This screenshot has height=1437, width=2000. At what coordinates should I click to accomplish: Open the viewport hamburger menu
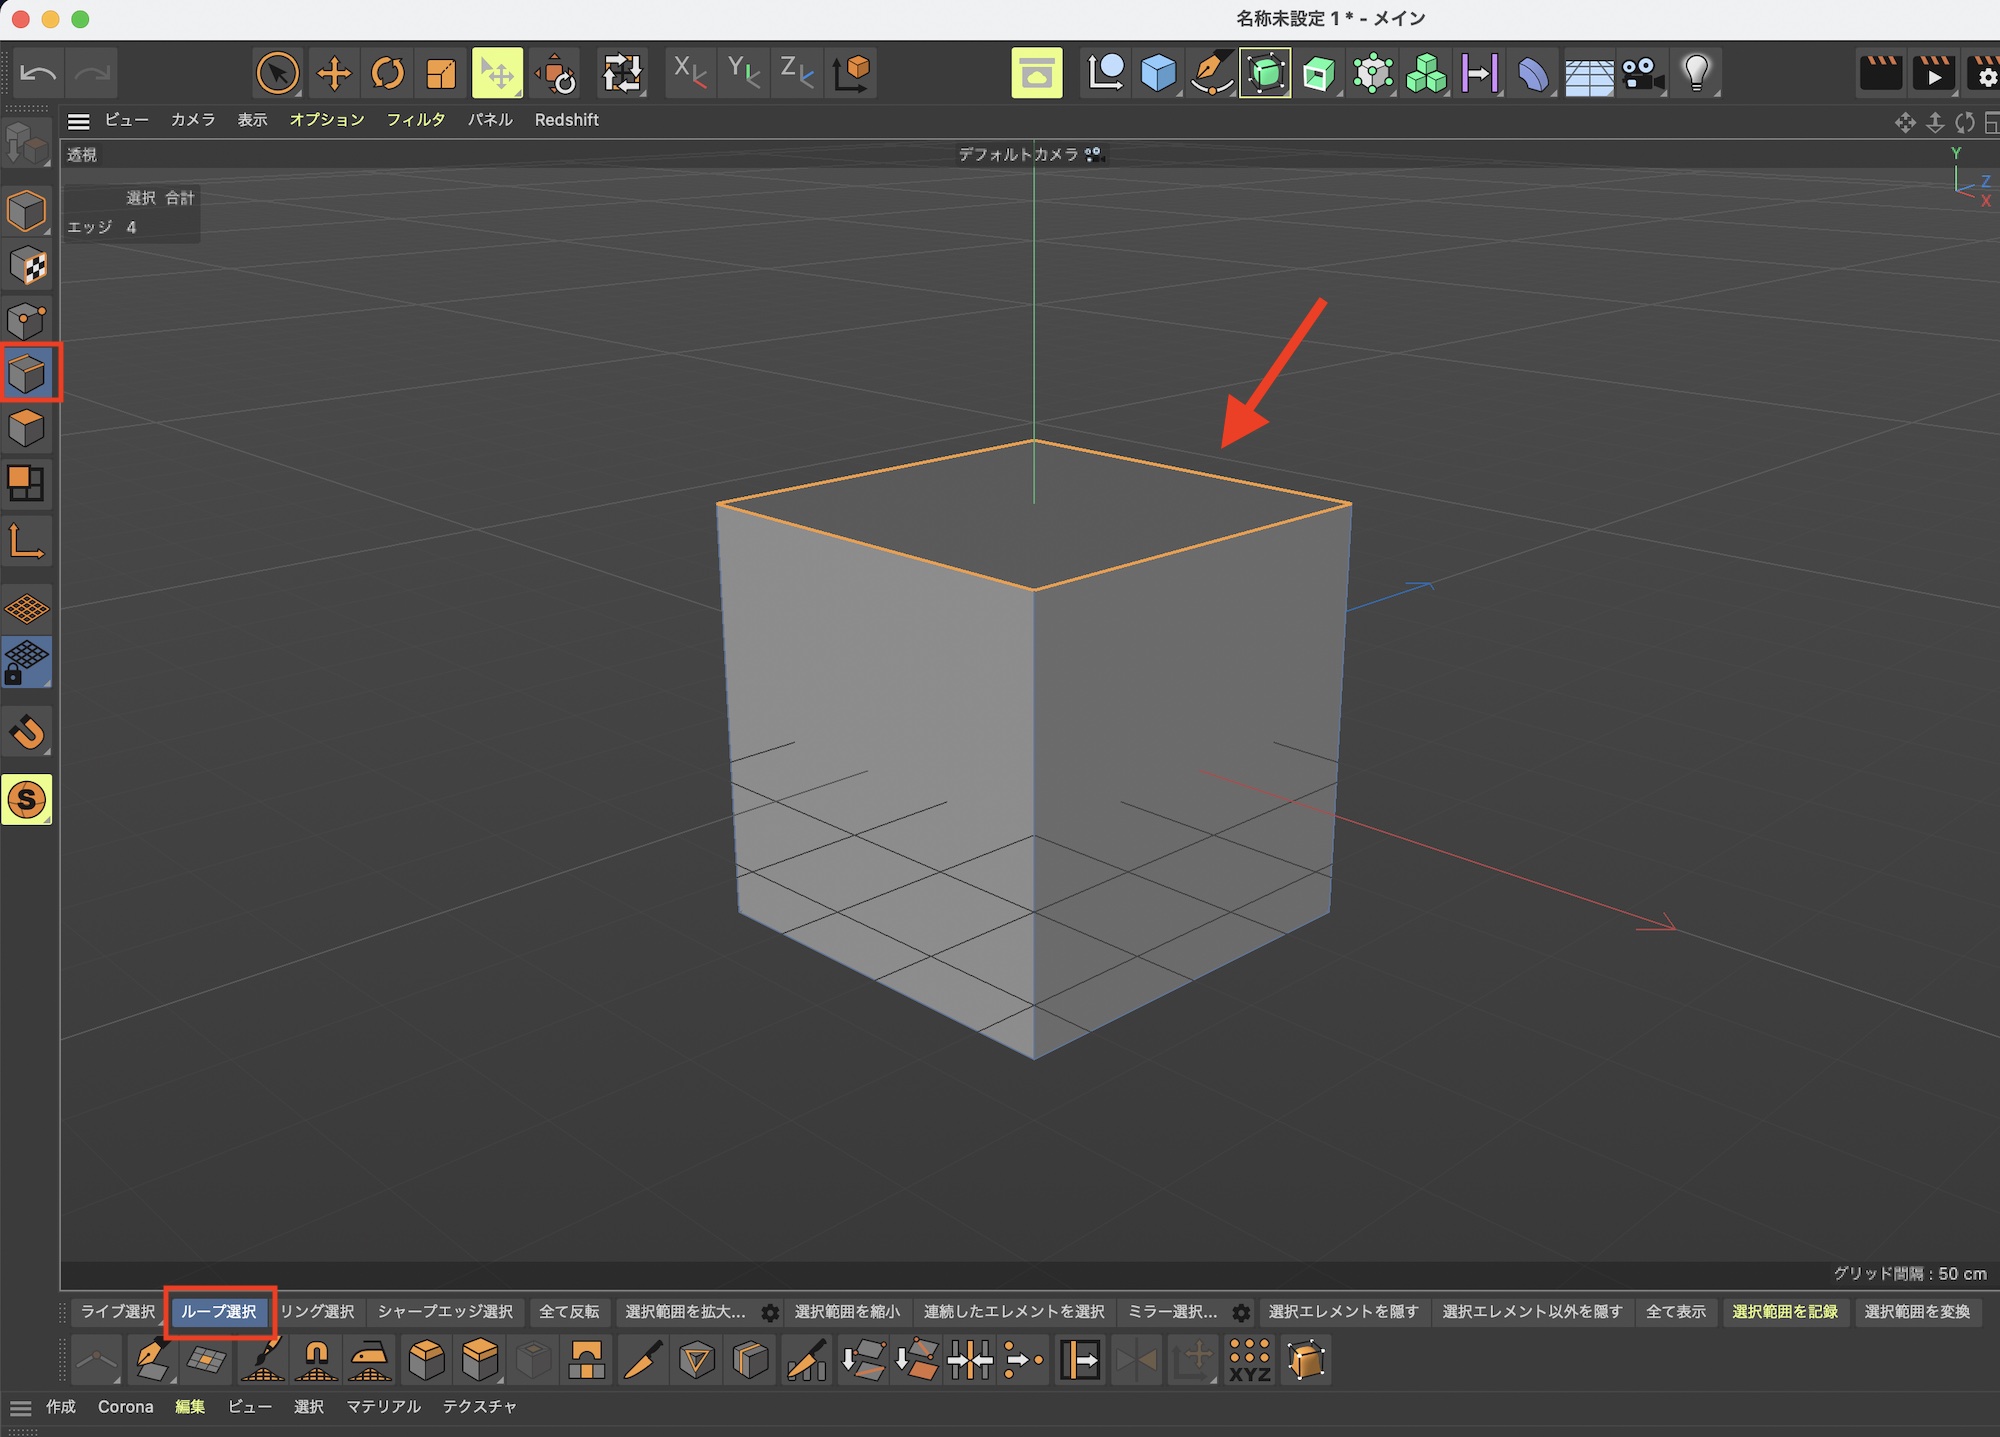pyautogui.click(x=79, y=121)
